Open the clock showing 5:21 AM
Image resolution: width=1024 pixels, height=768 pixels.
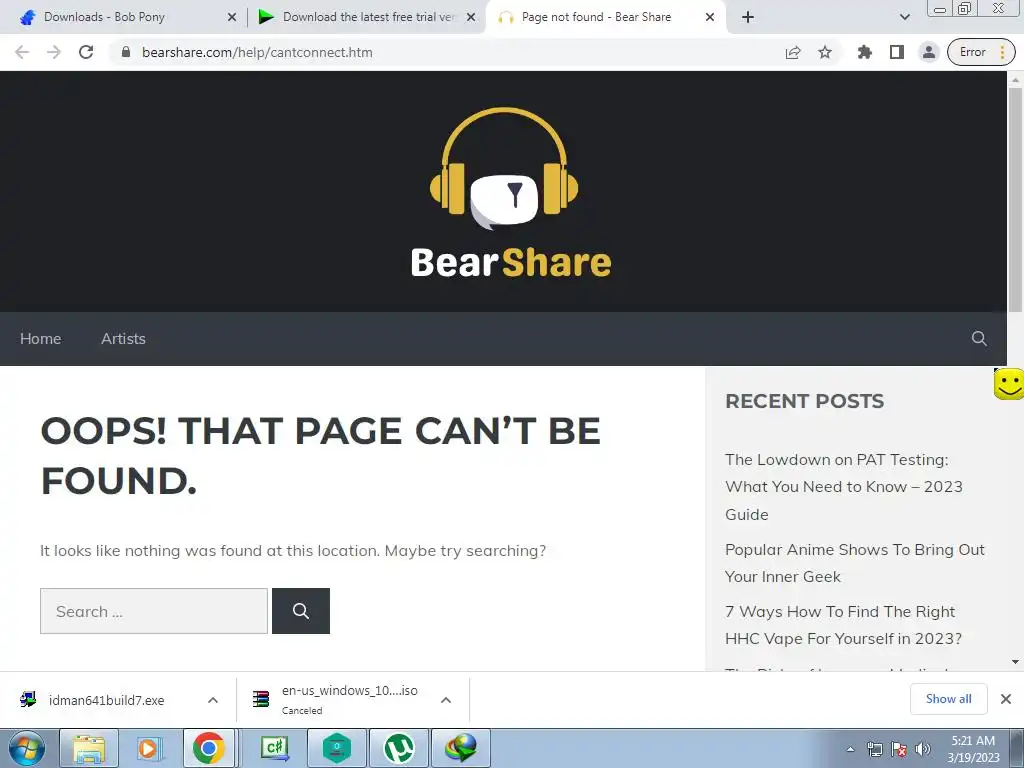pos(973,749)
